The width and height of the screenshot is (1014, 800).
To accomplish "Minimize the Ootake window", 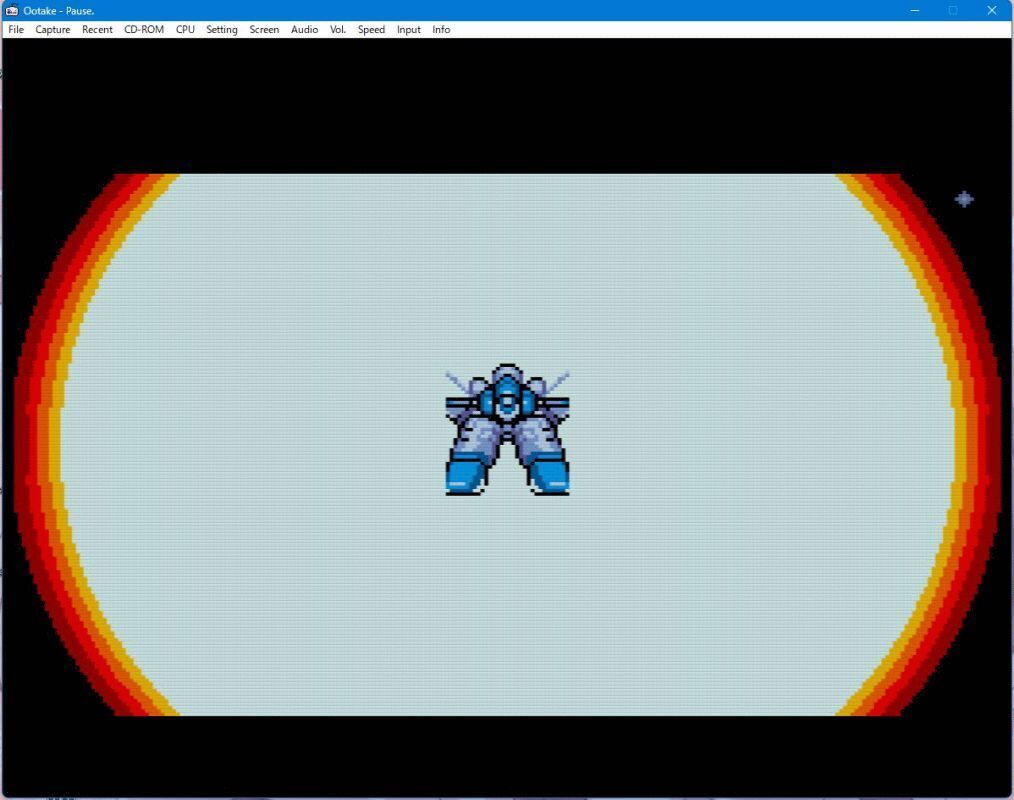I will pos(915,10).
